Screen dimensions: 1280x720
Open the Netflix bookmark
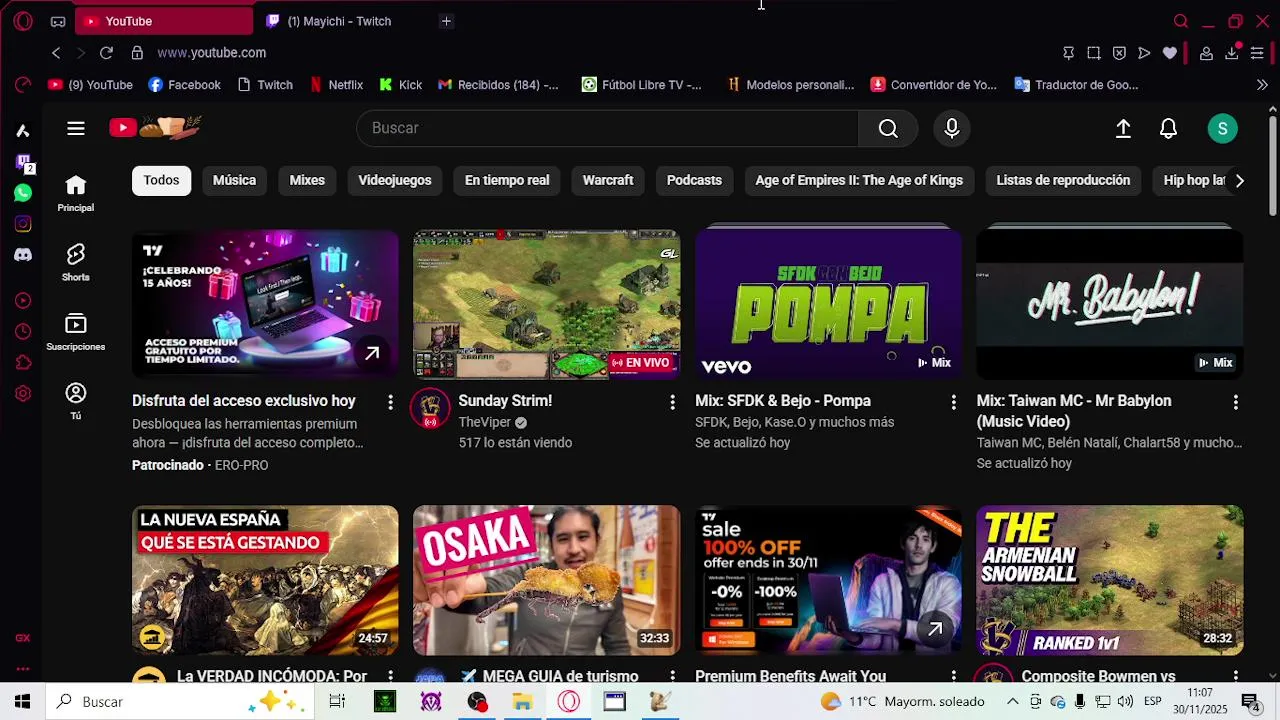pyautogui.click(x=336, y=85)
